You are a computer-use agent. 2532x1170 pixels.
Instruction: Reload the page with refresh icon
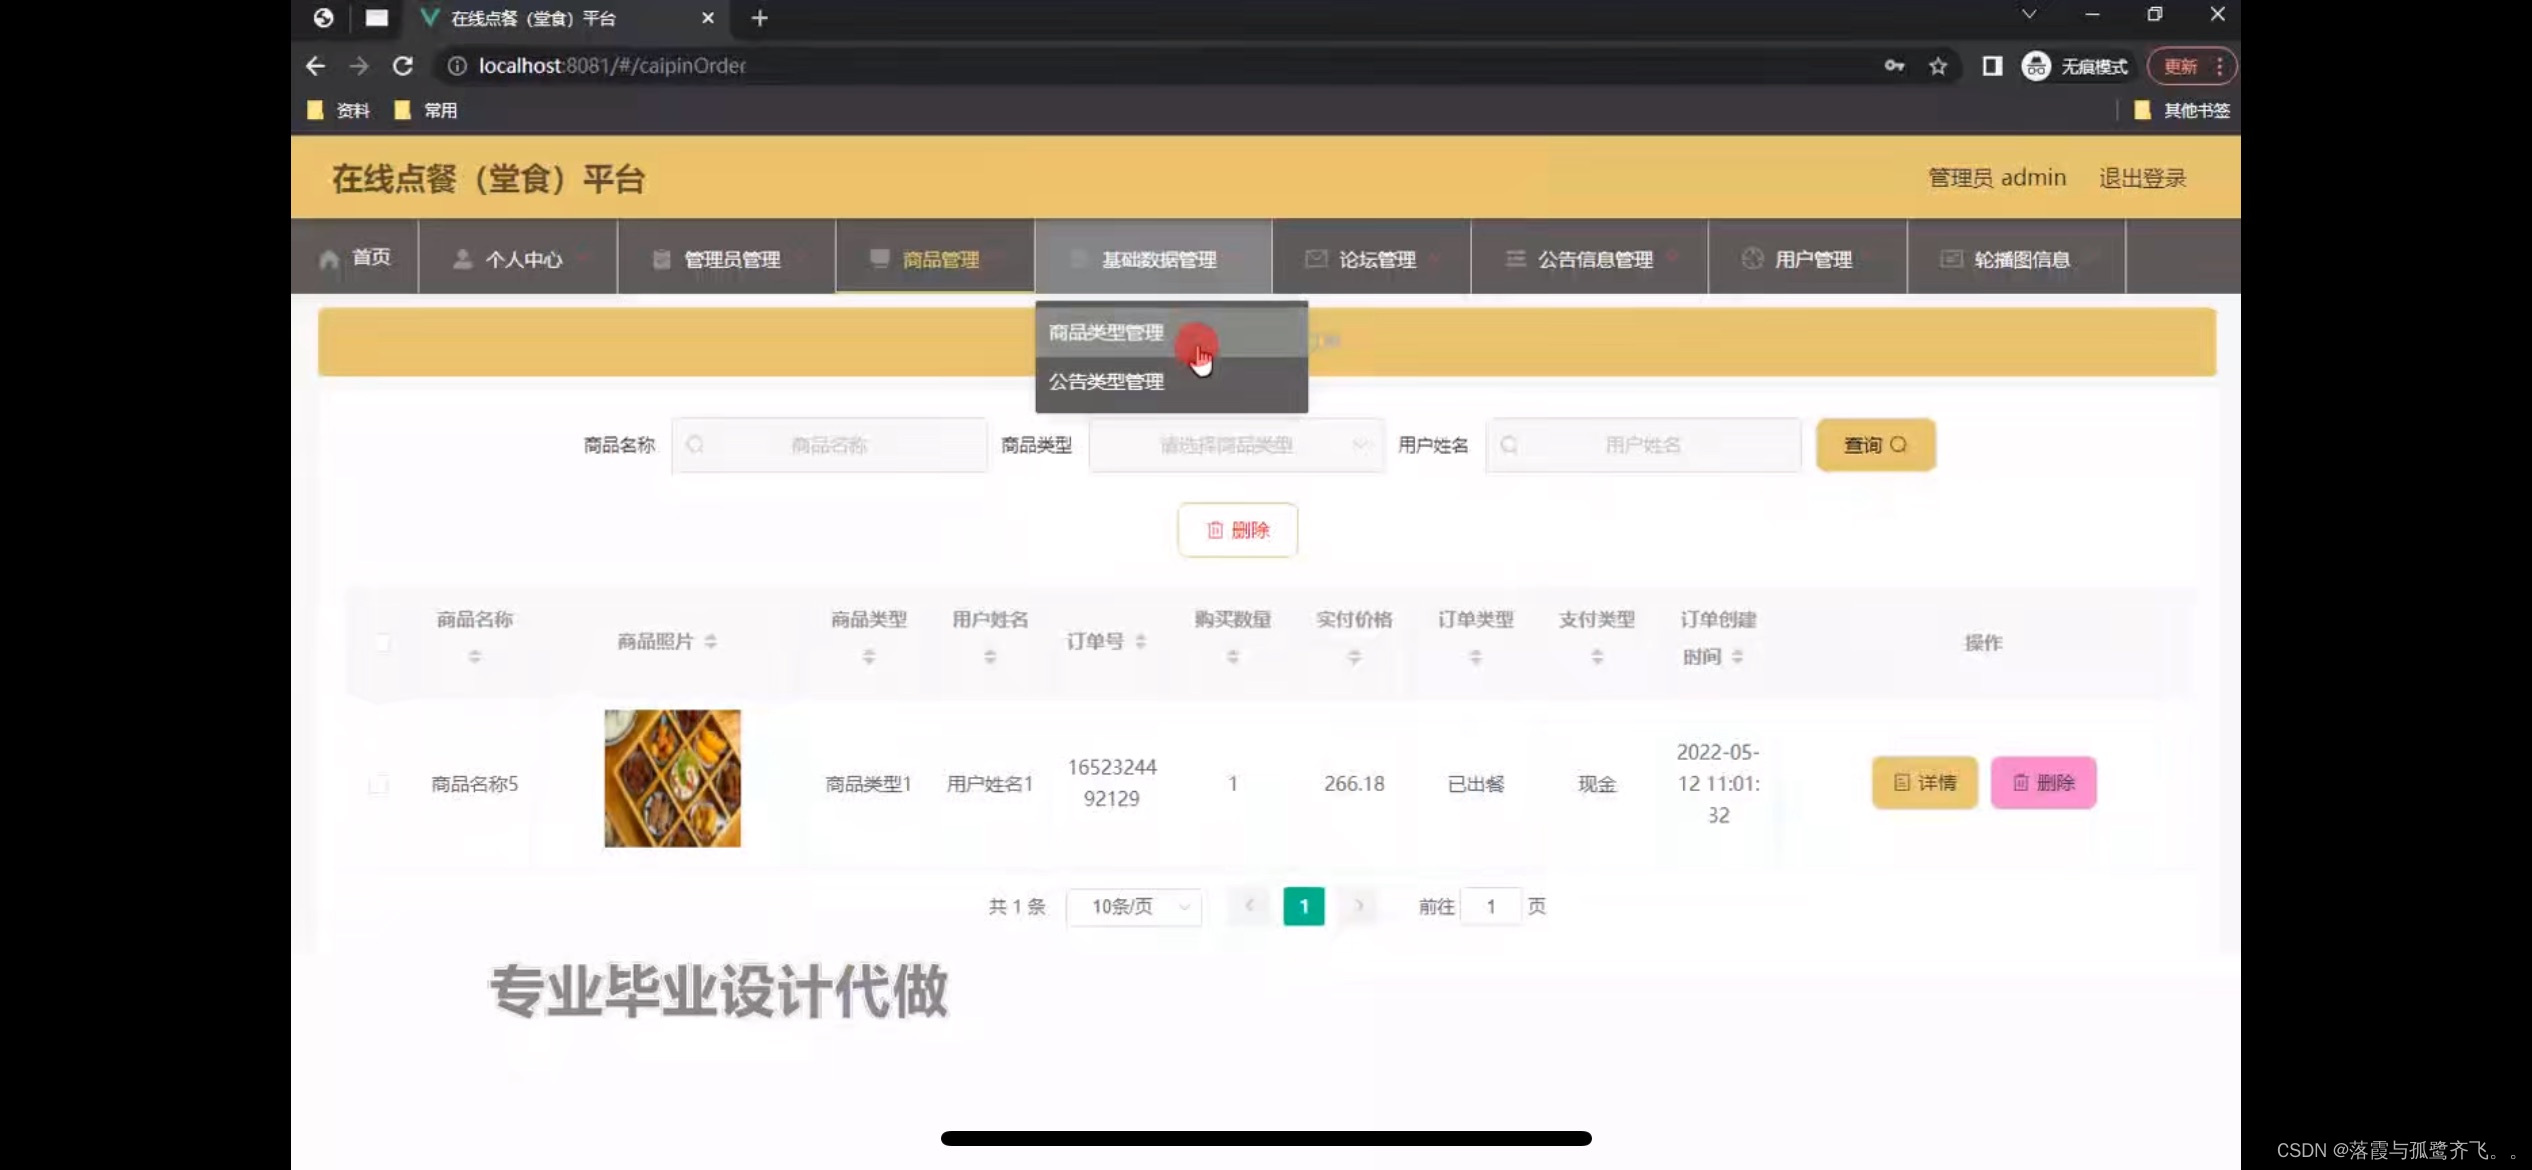[403, 66]
